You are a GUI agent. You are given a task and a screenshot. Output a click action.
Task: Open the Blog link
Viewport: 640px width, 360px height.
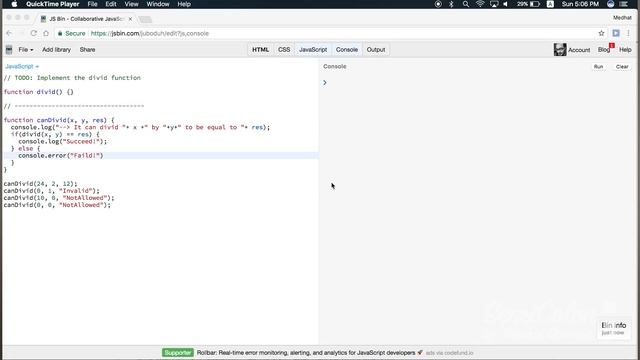(604, 50)
